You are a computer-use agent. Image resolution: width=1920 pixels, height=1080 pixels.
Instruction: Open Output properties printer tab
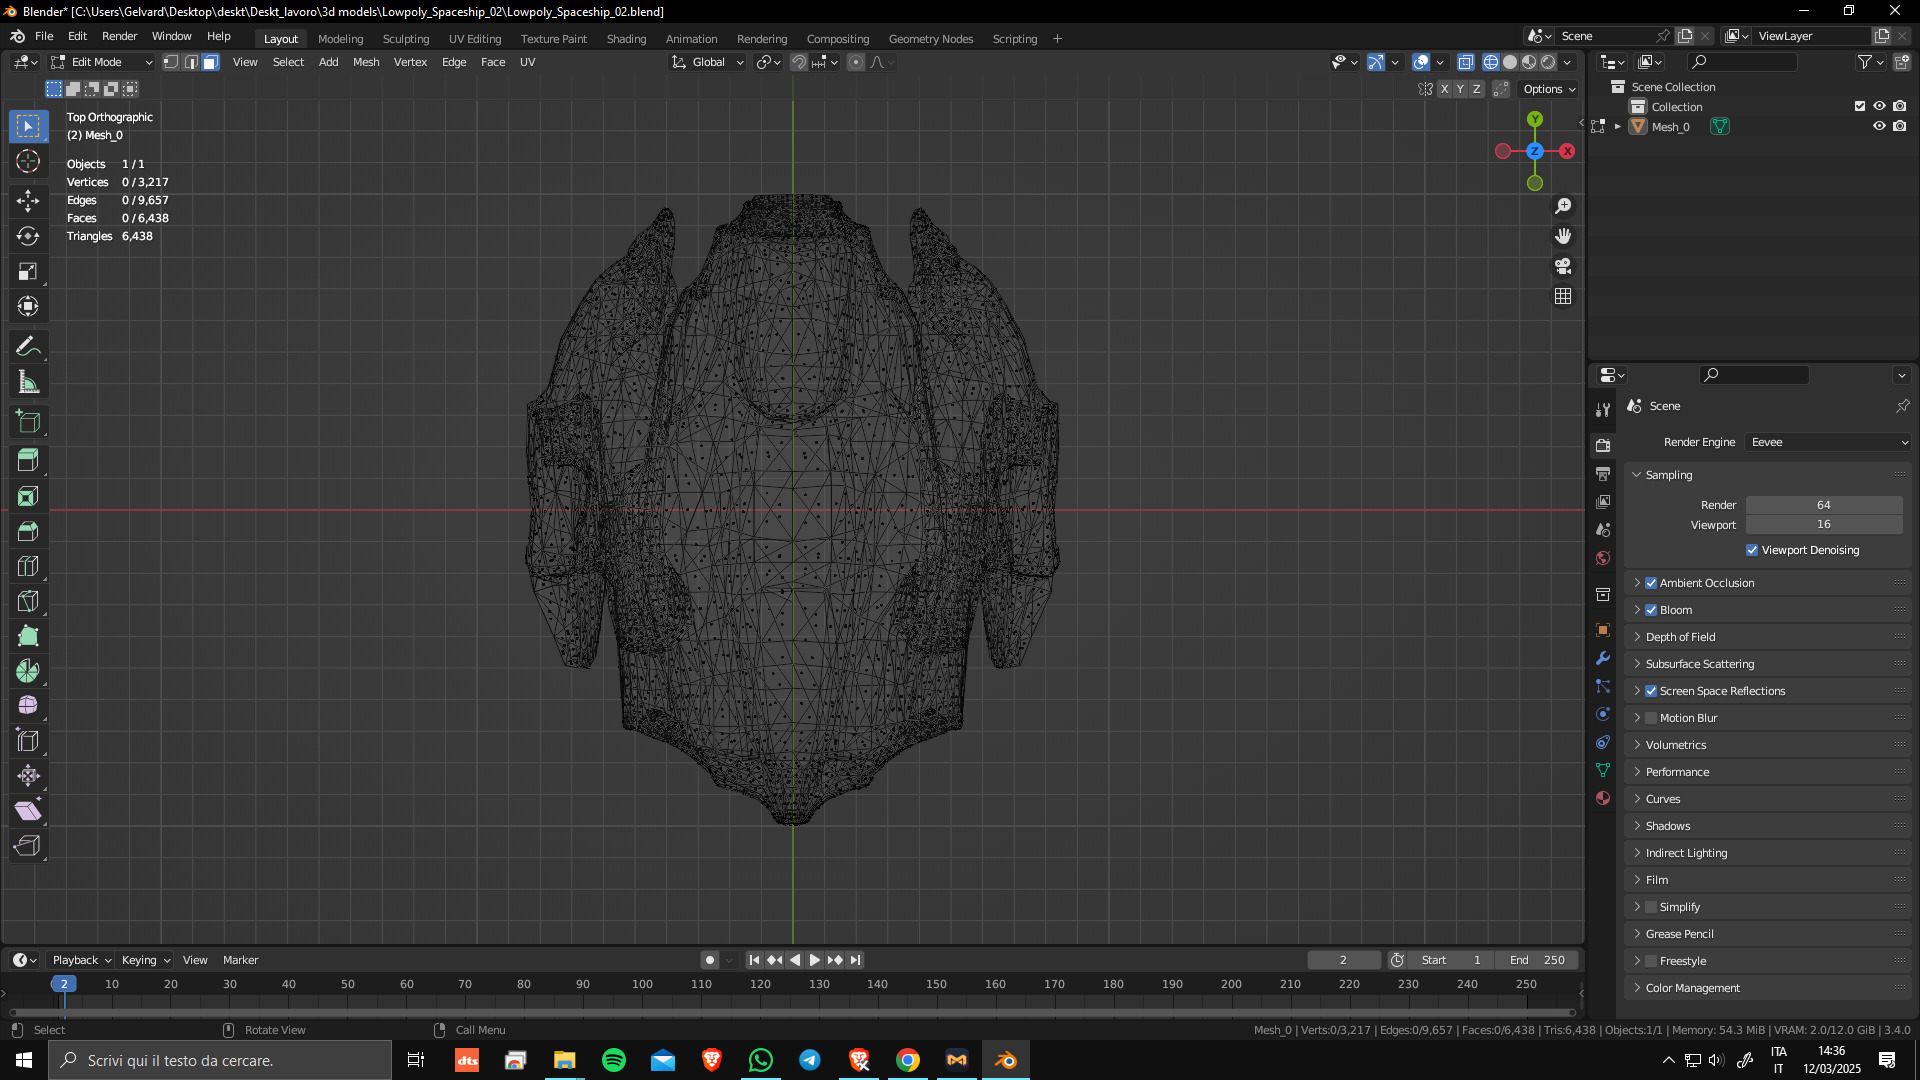(1603, 473)
